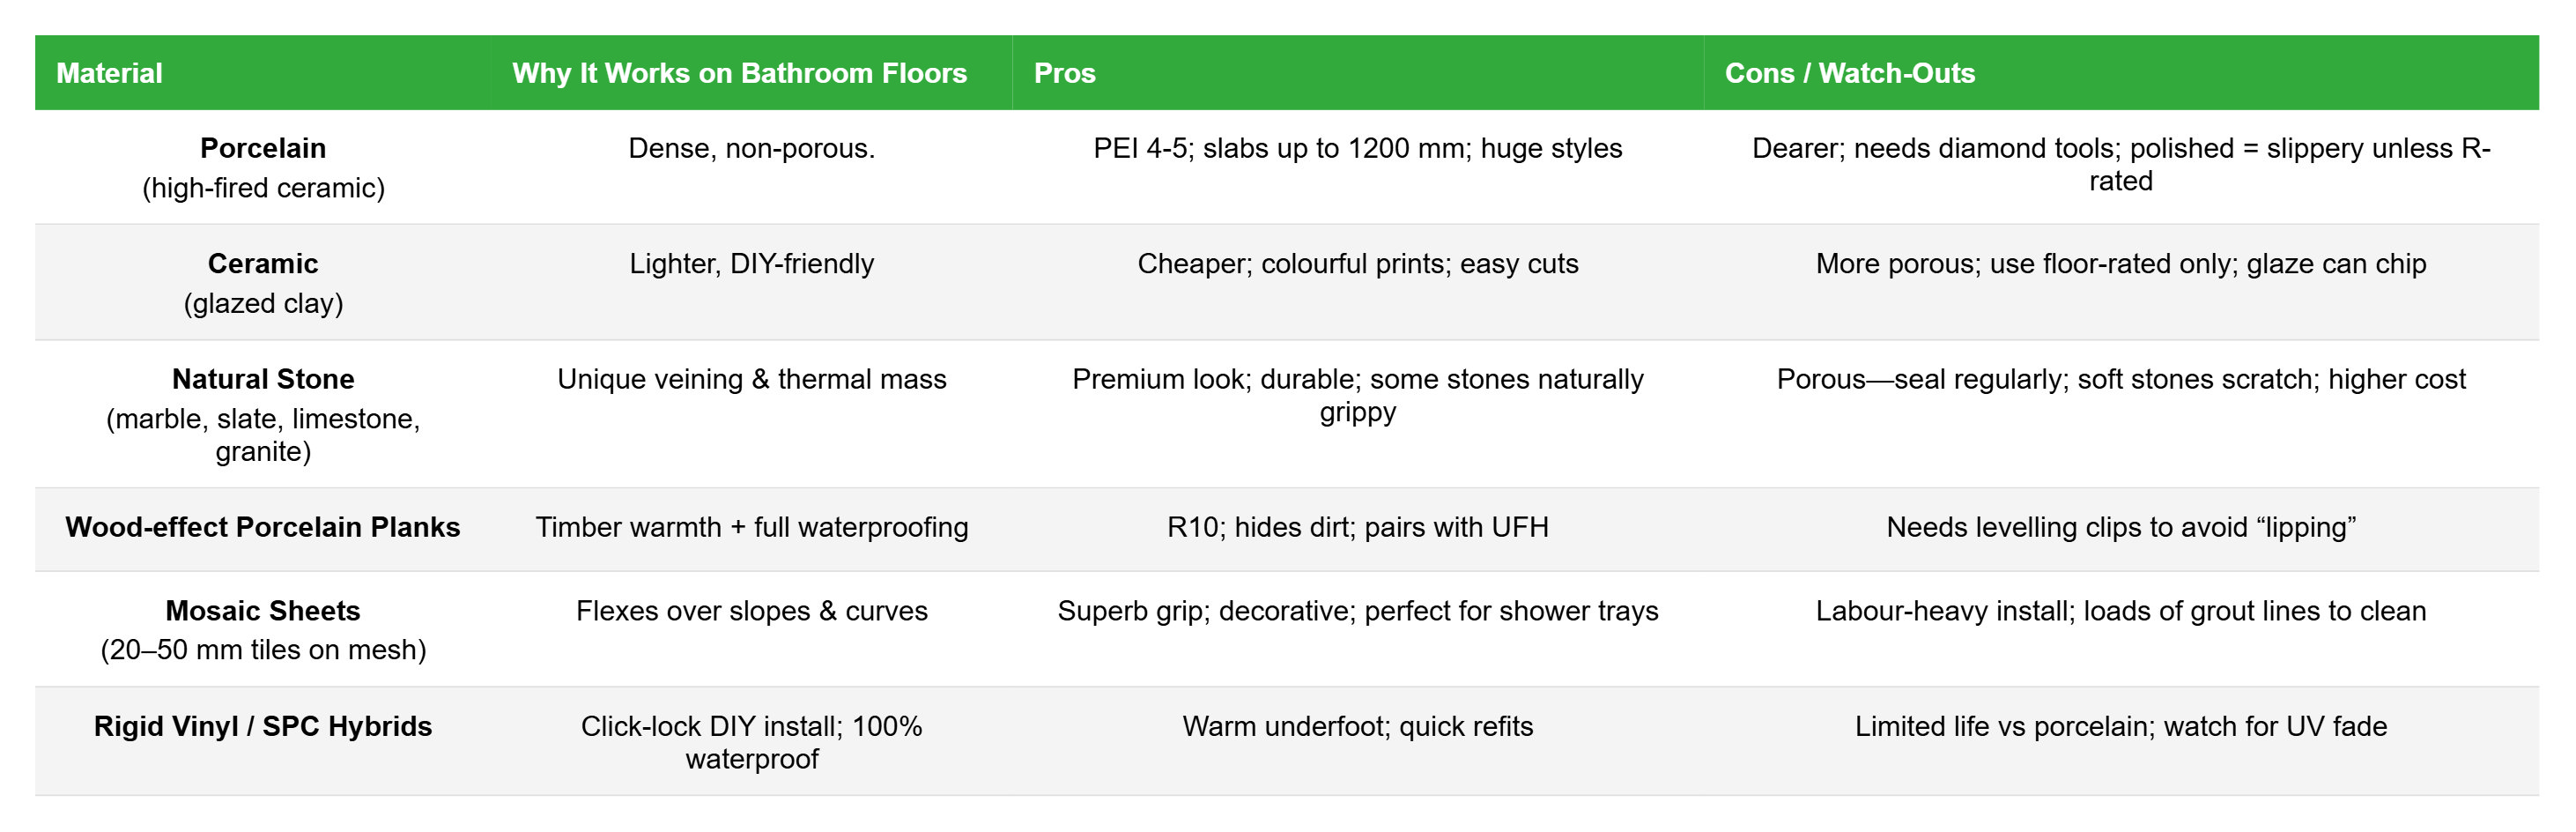This screenshot has width=2576, height=832.
Task: Click 'Timber warmth + full waterproofing' text
Action: [751, 527]
